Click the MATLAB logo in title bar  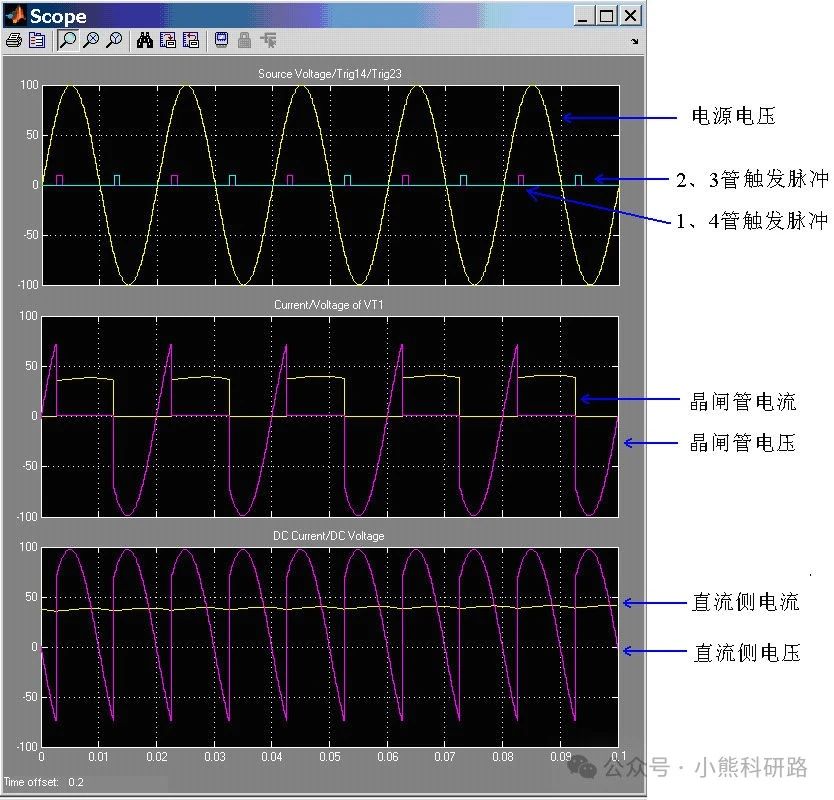tap(15, 15)
